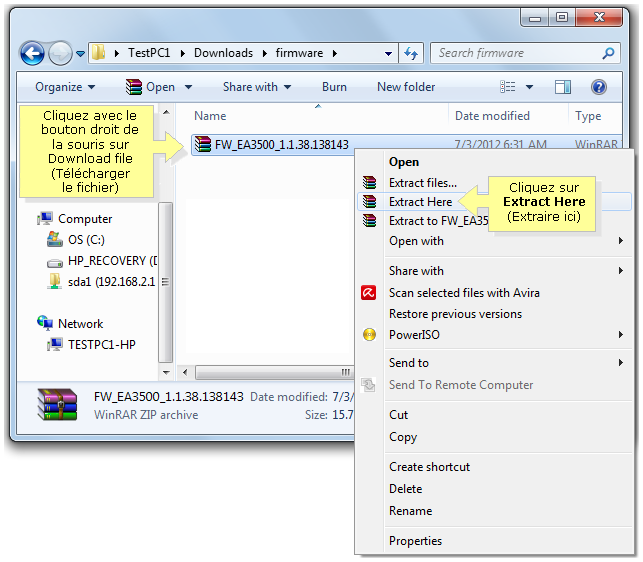
Task: Click the OS (C:) drive icon
Action: pos(55,240)
